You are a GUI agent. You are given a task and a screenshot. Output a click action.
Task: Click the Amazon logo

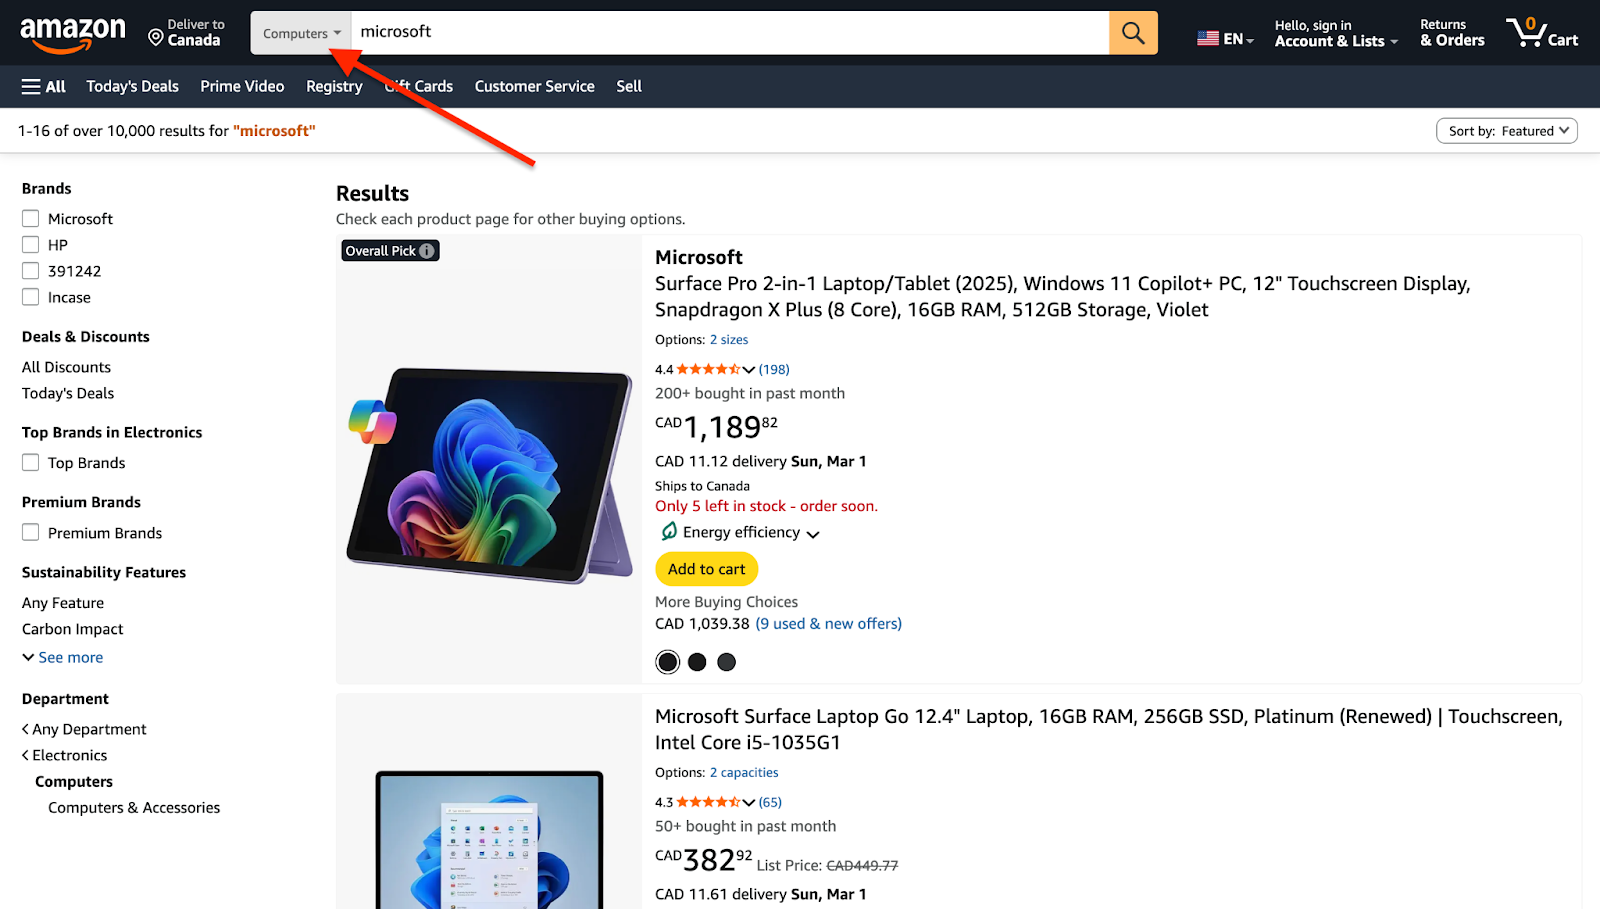pyautogui.click(x=72, y=32)
